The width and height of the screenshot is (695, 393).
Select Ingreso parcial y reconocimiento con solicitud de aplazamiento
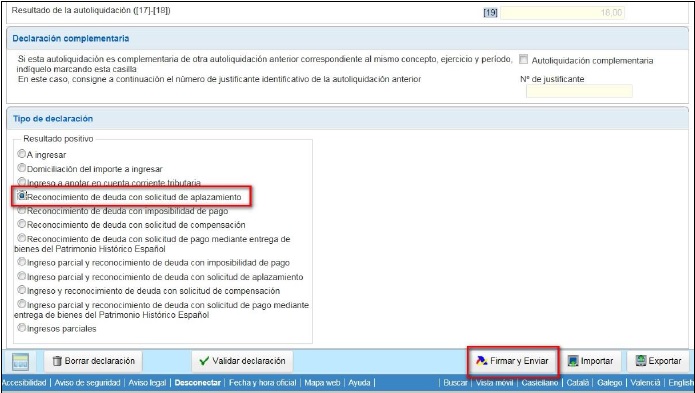pyautogui.click(x=21, y=276)
